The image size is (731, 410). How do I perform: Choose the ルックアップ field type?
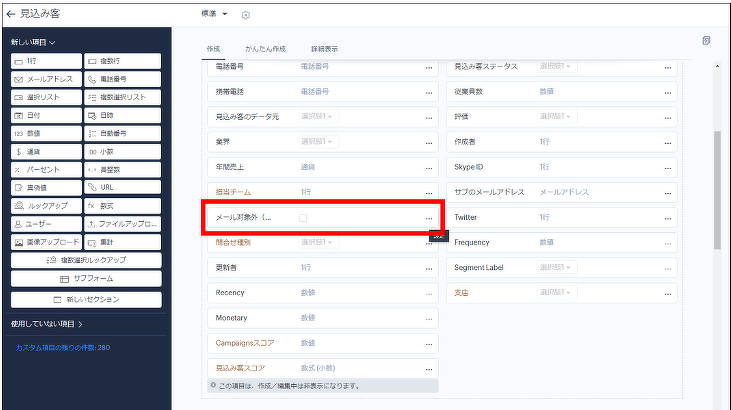click(48, 206)
